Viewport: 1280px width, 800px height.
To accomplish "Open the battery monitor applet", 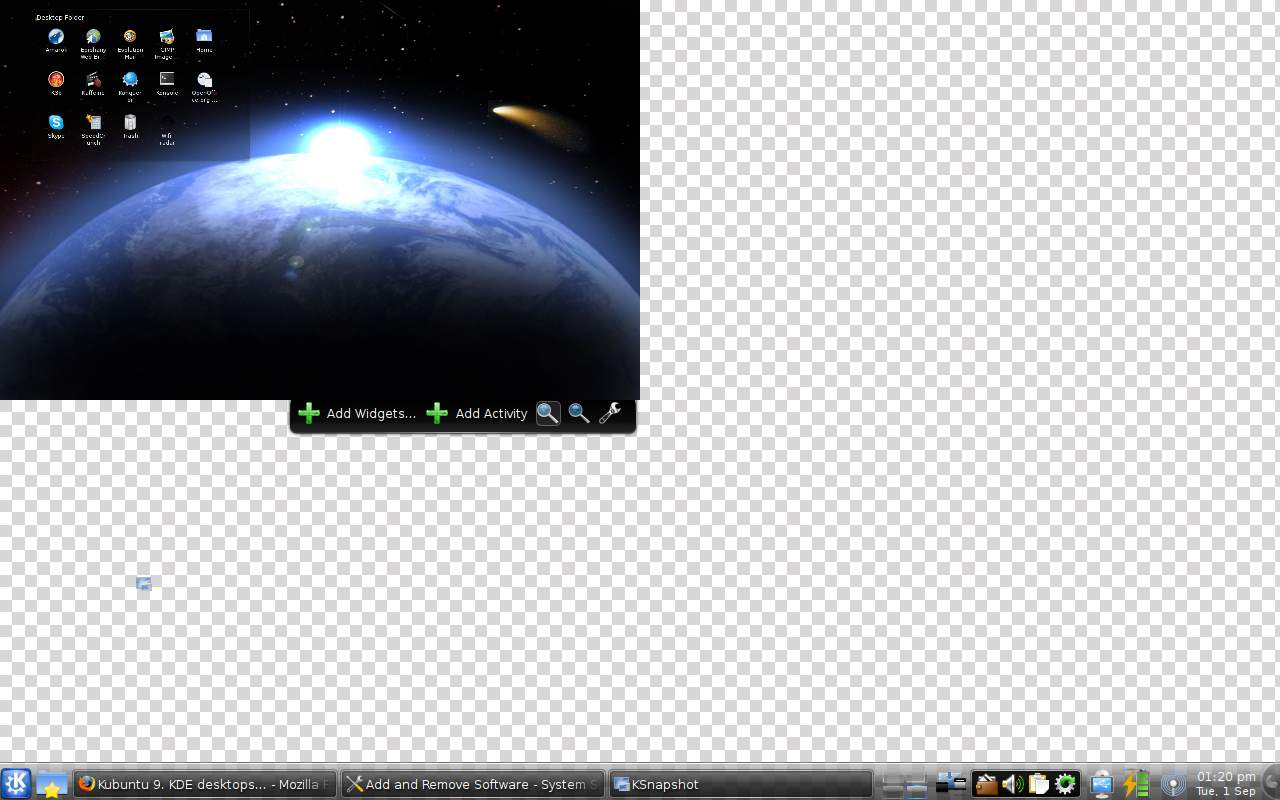I will [x=1136, y=785].
